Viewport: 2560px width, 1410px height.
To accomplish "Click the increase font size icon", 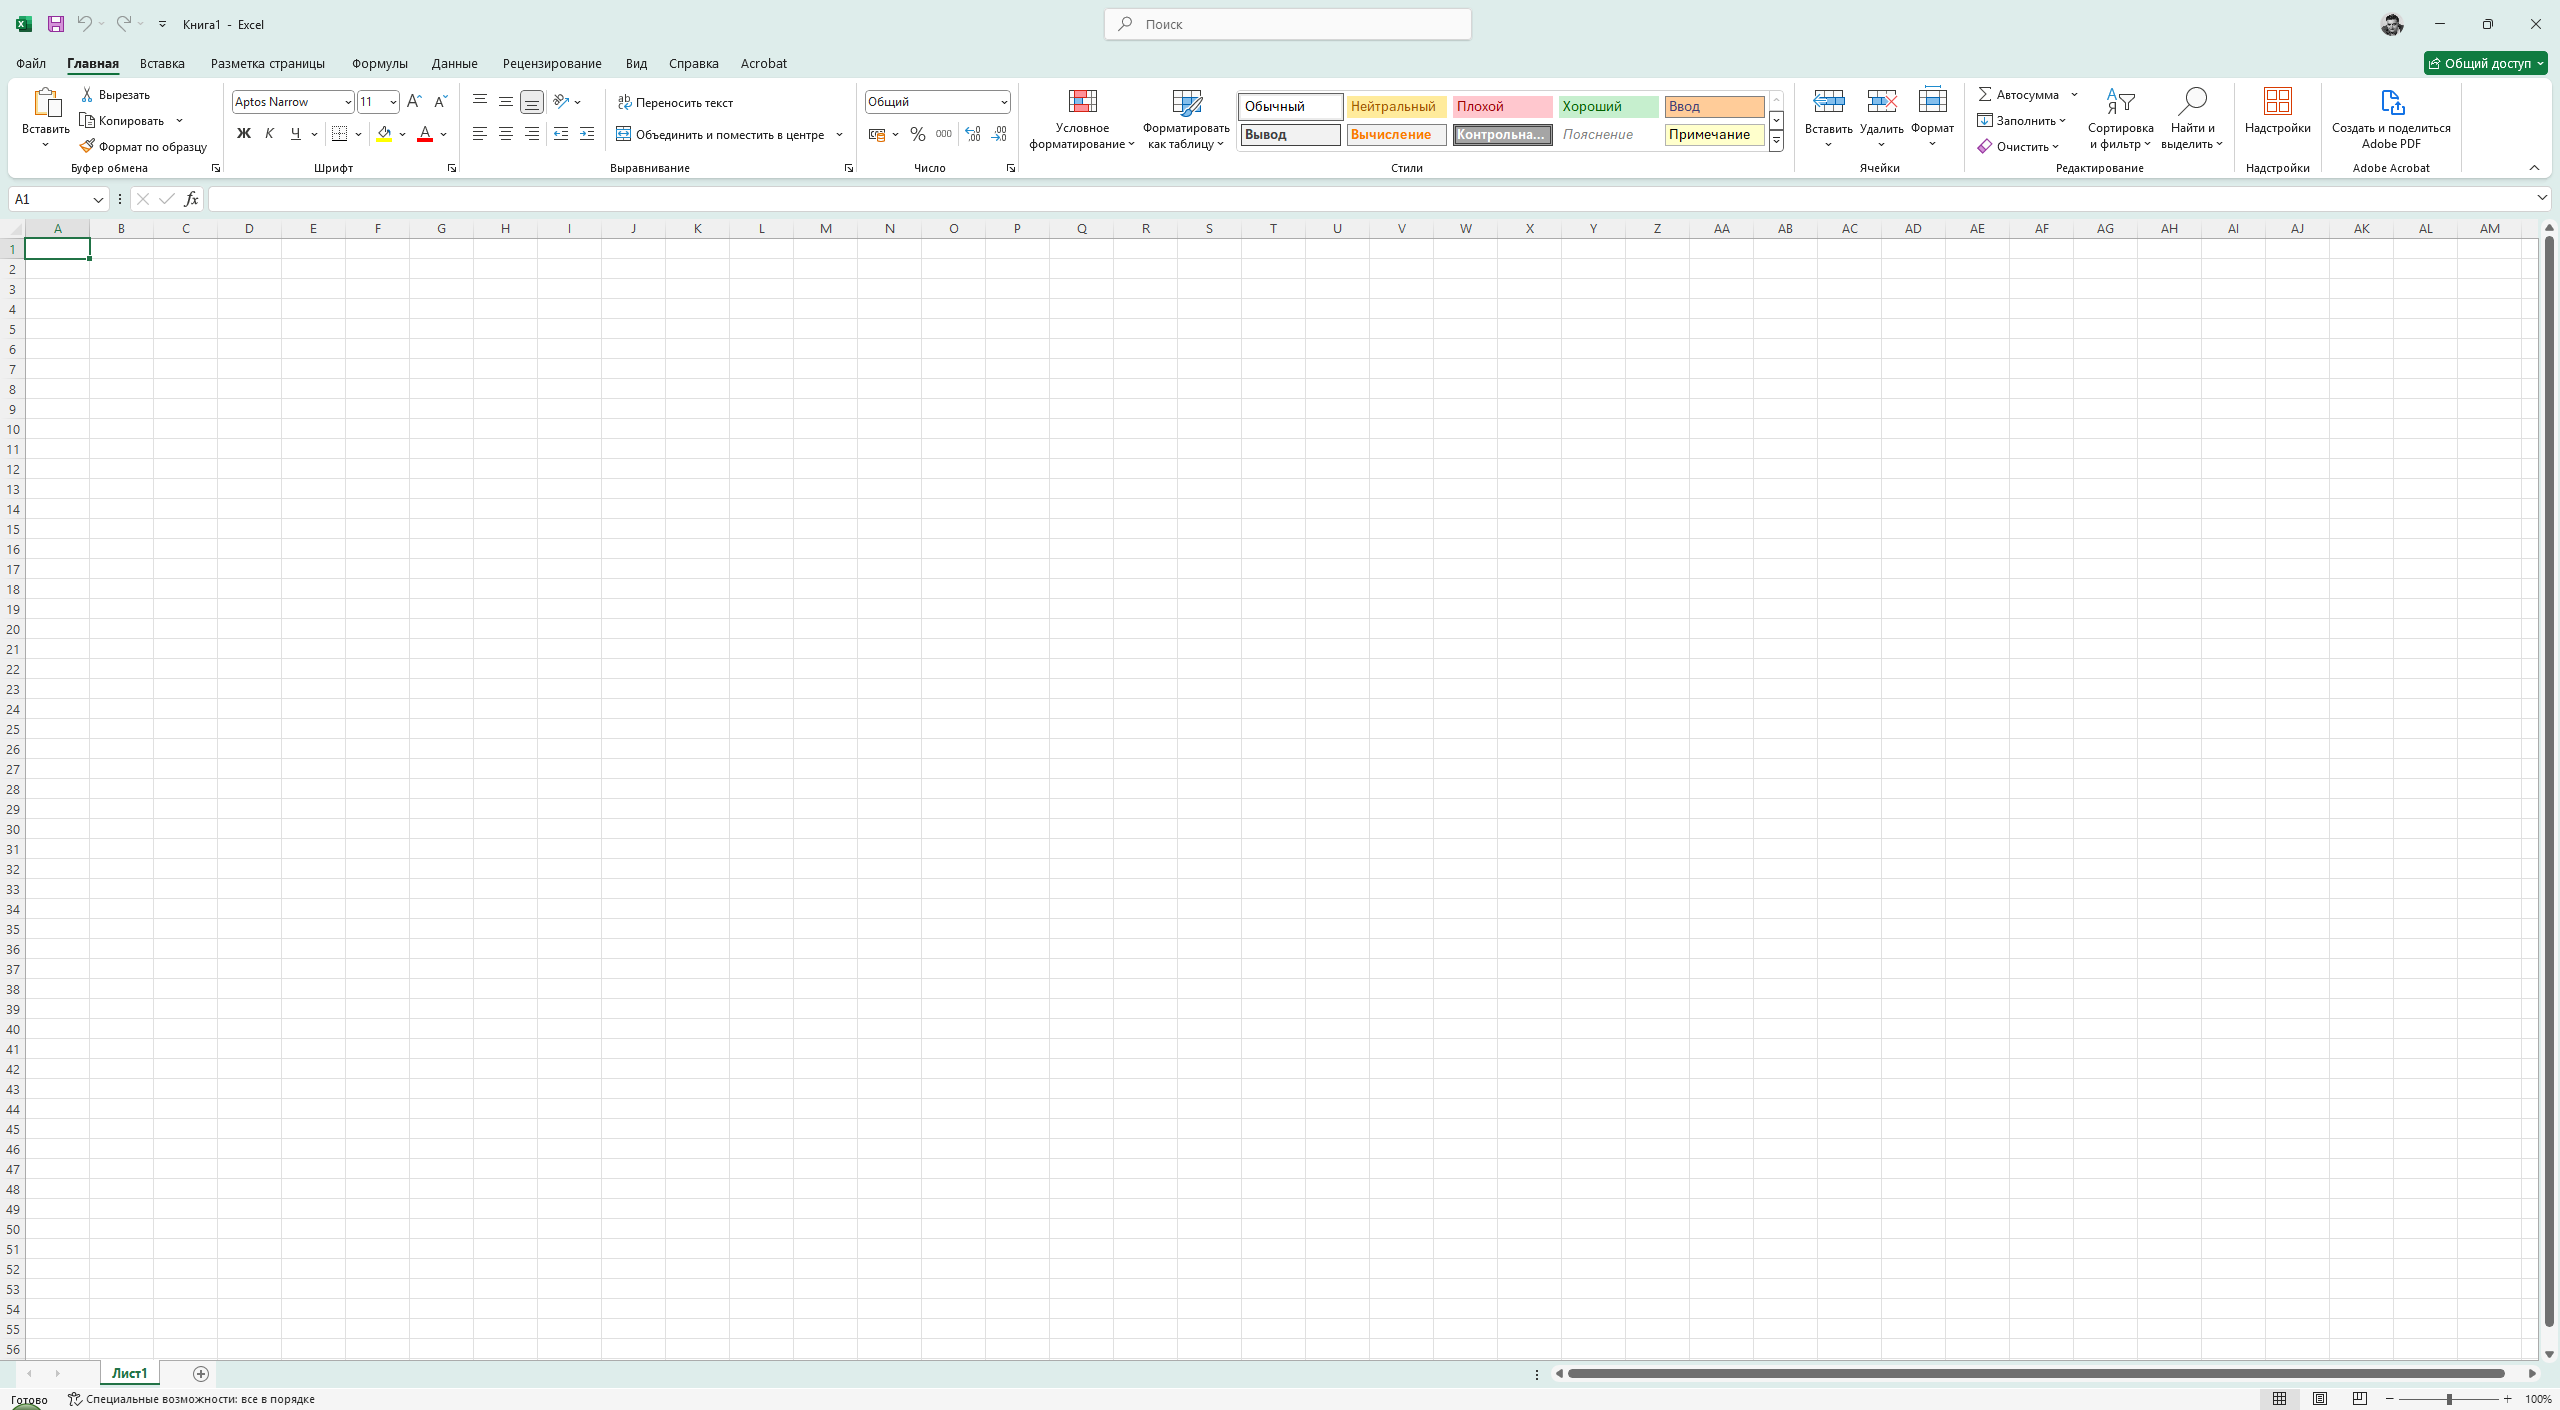I will pos(414,102).
